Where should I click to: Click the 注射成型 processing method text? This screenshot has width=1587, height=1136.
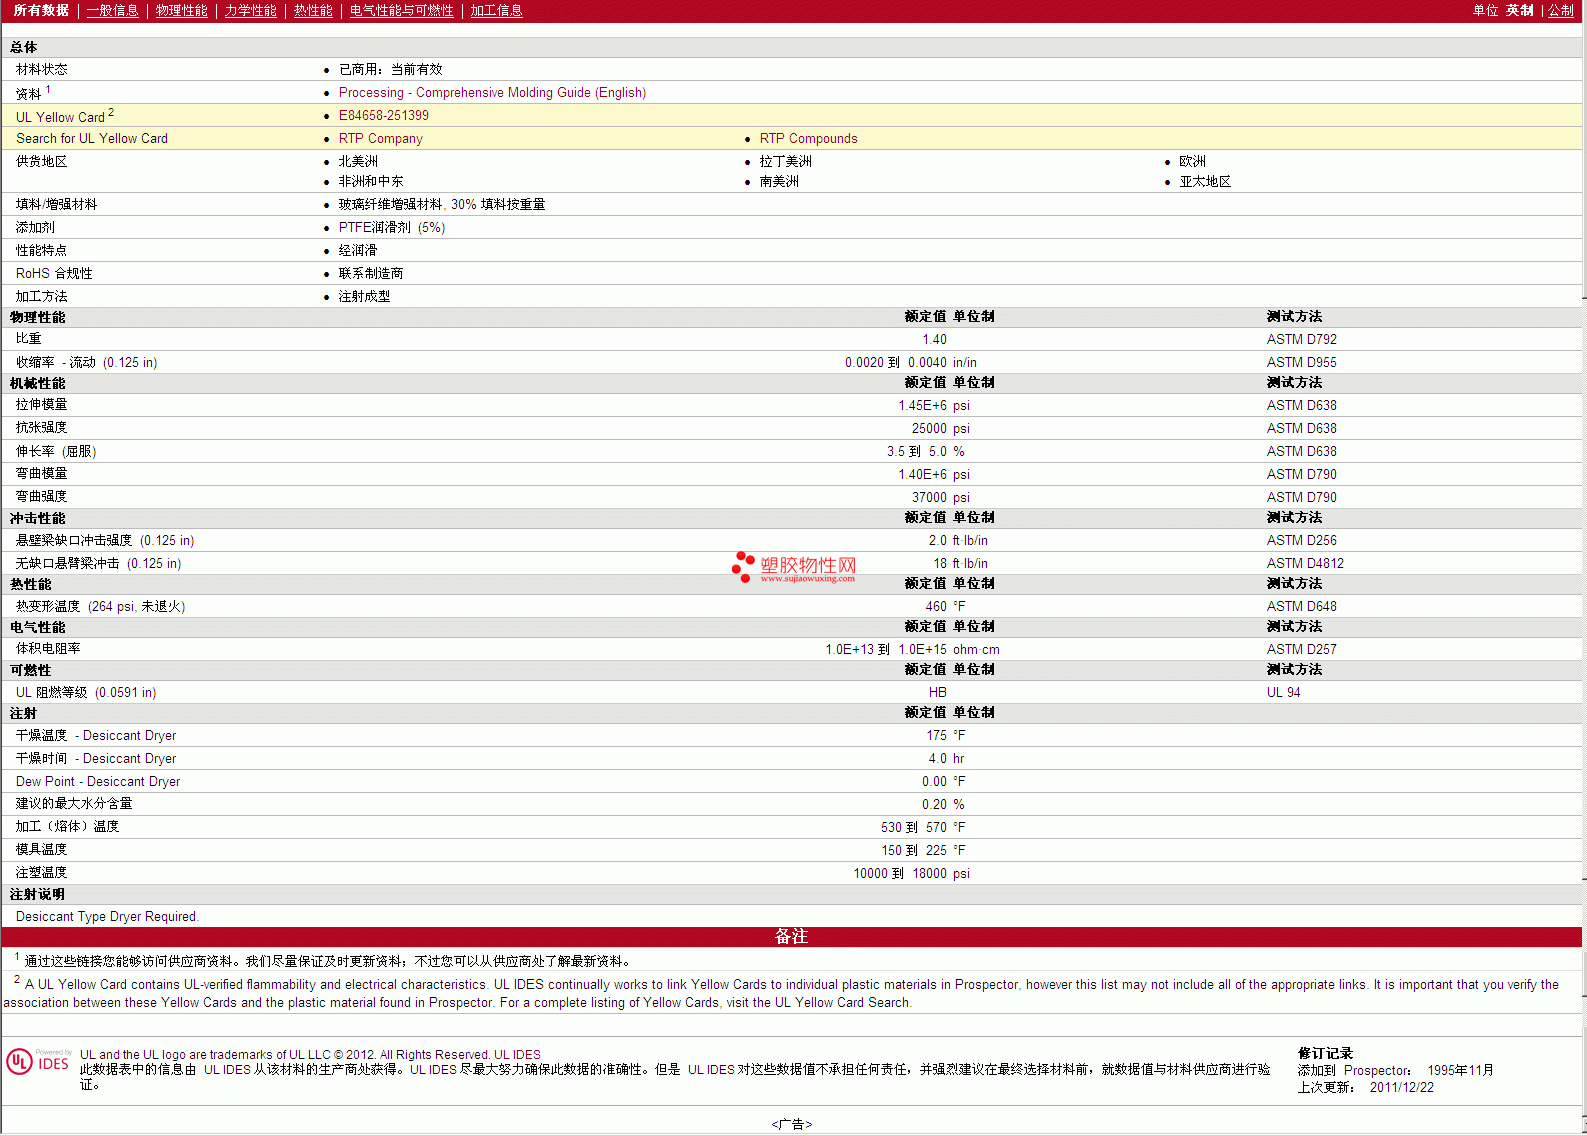click(x=364, y=297)
